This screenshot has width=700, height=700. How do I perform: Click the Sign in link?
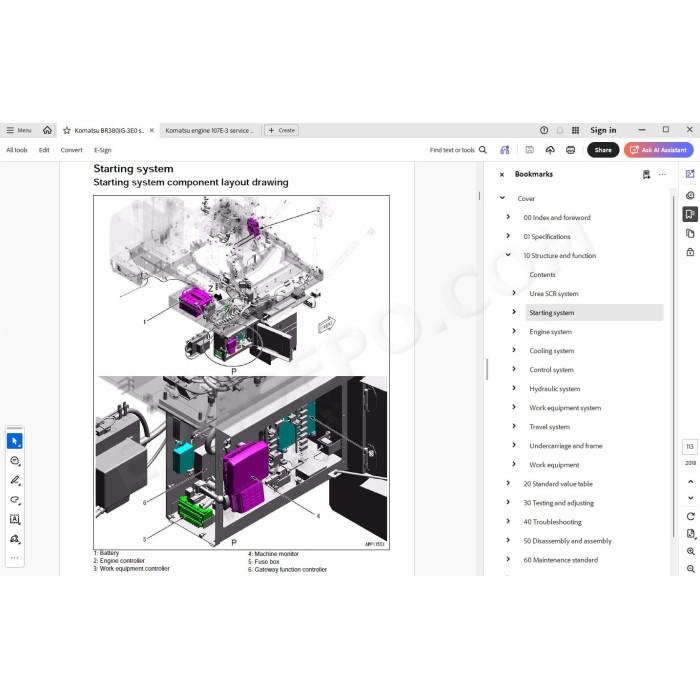tap(603, 130)
